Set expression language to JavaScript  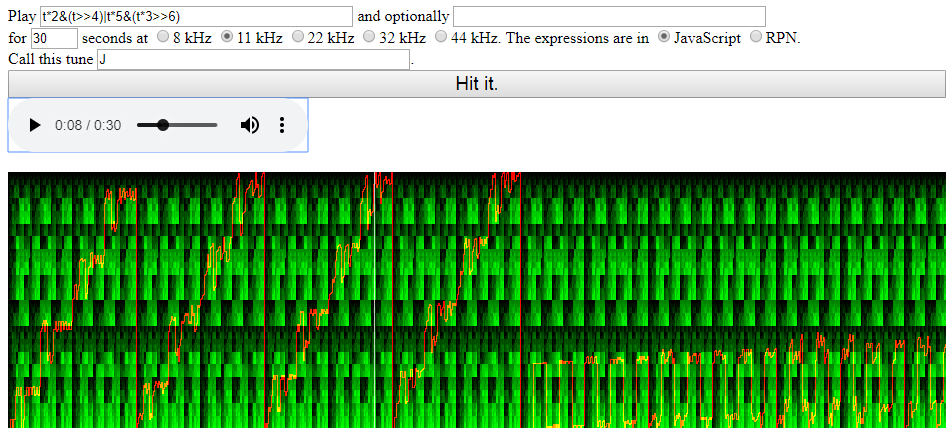[664, 37]
